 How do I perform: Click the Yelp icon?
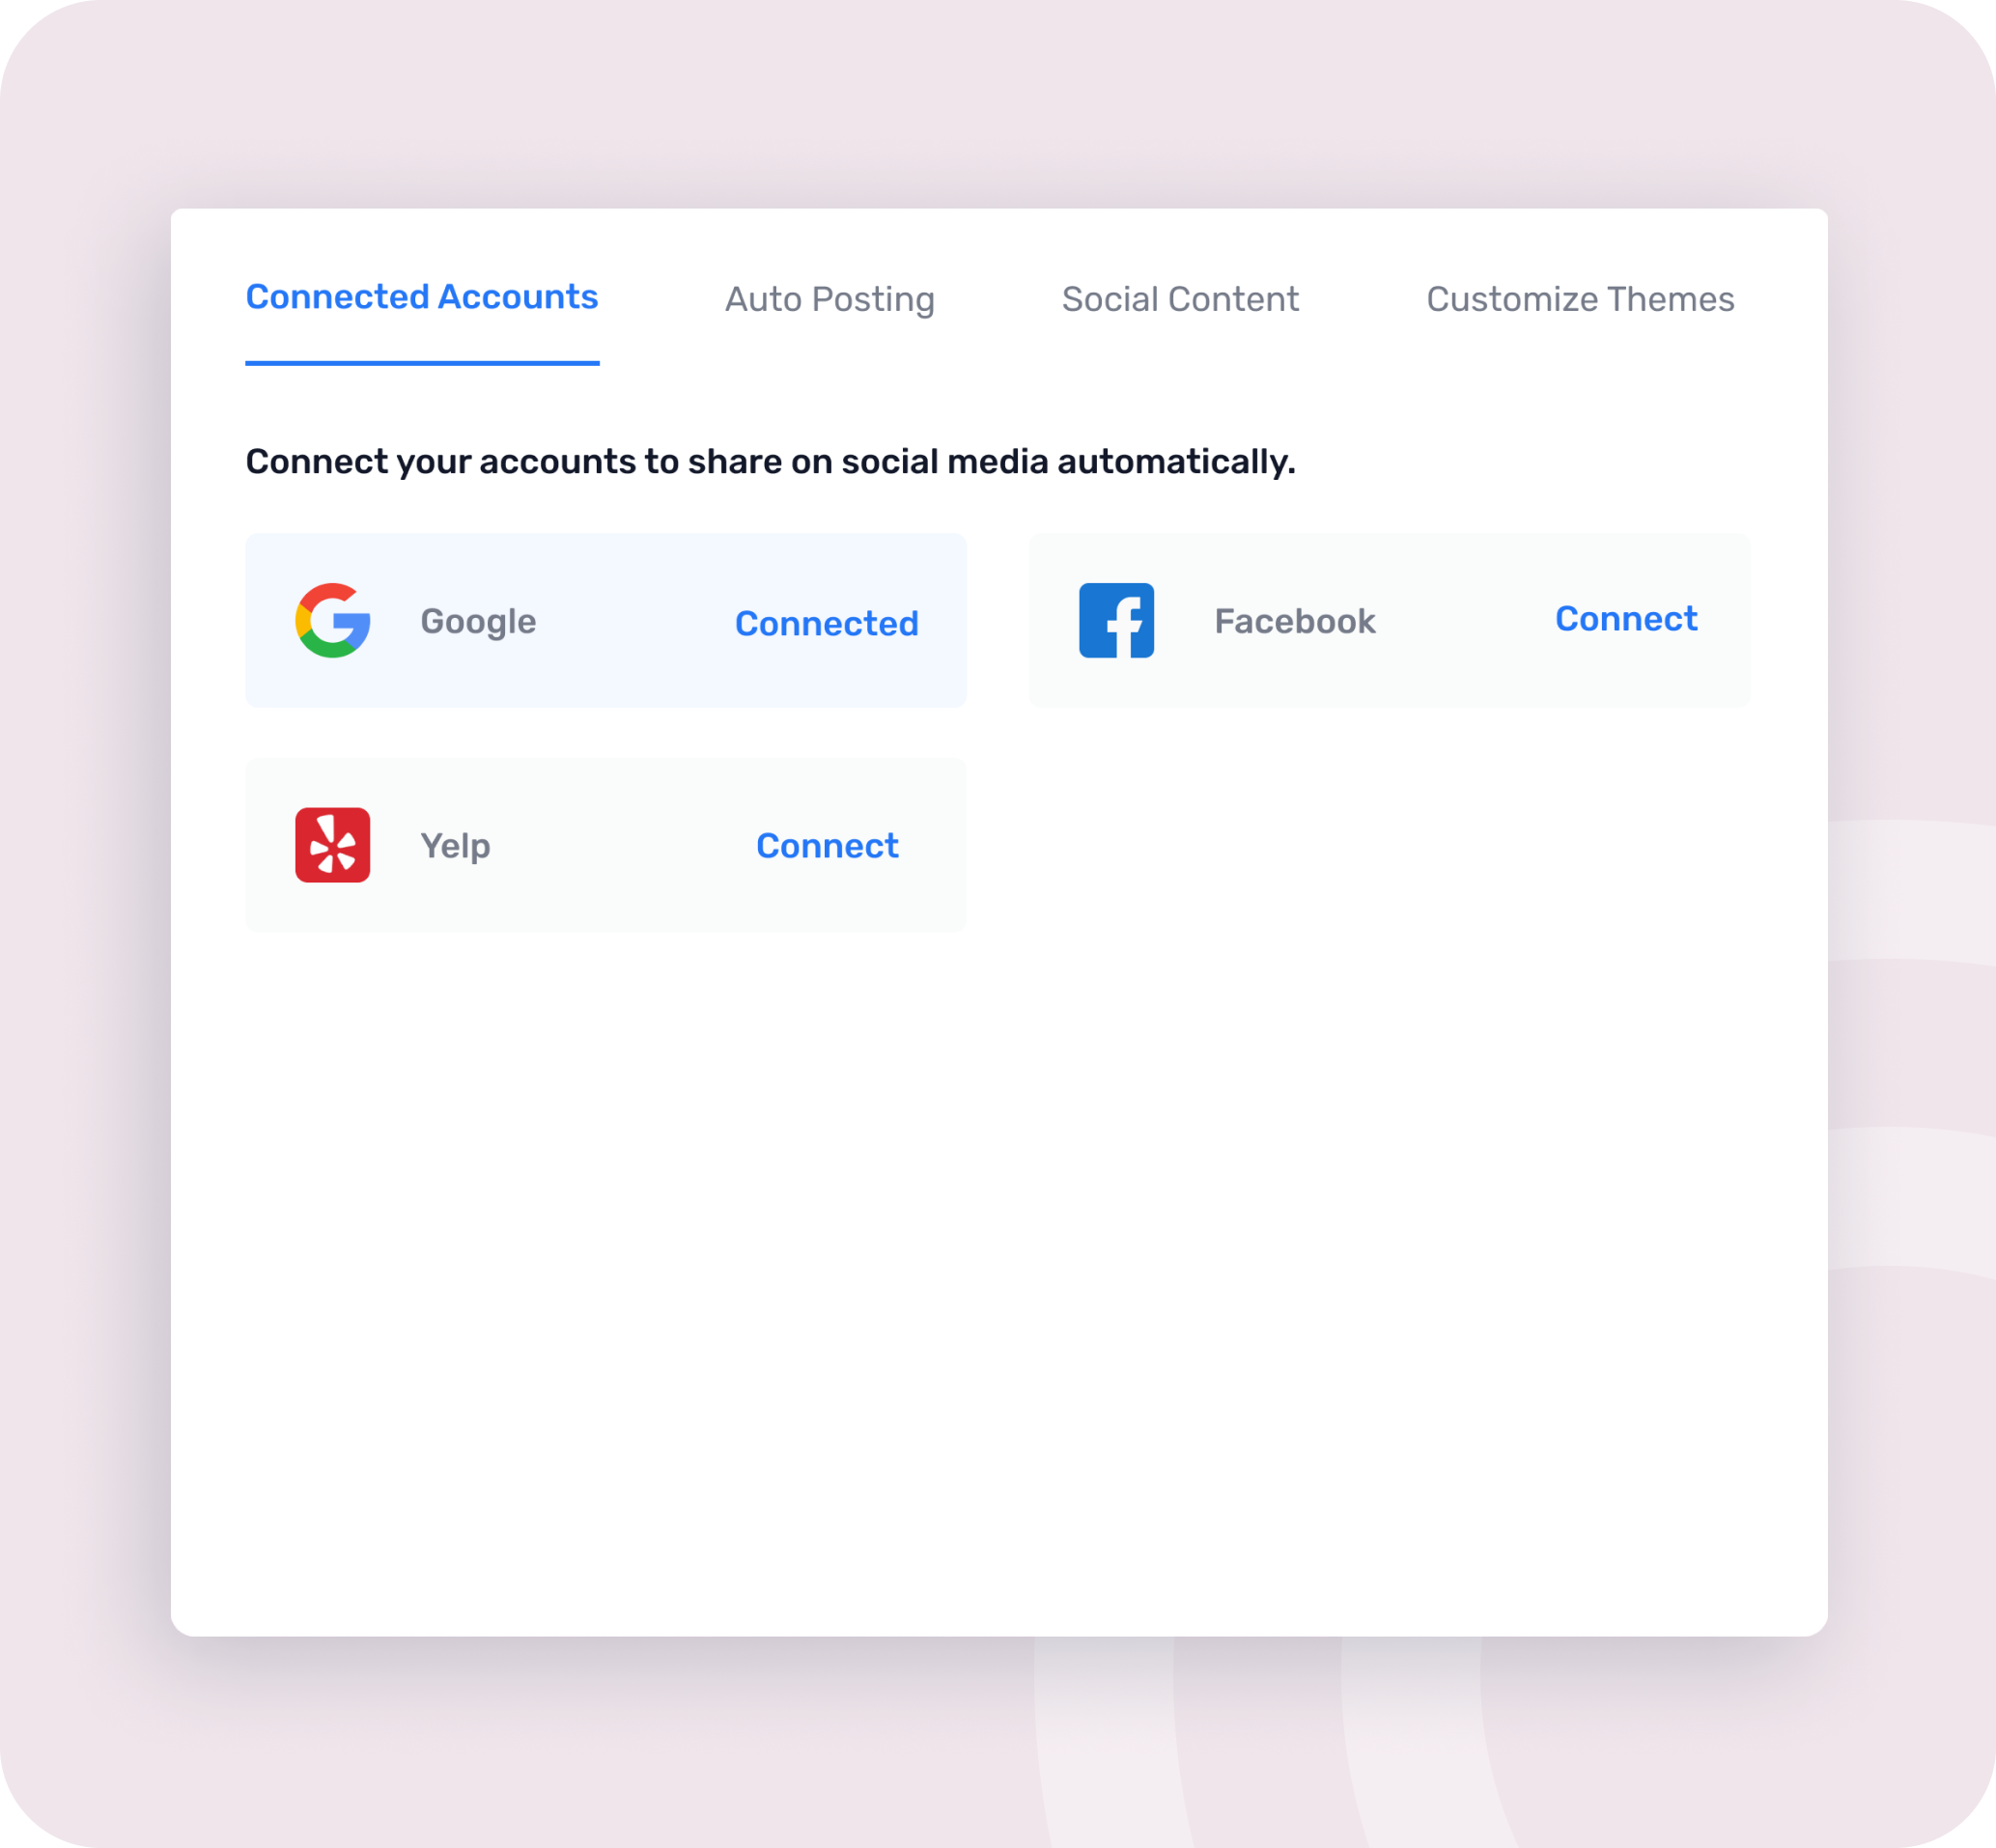coord(334,845)
